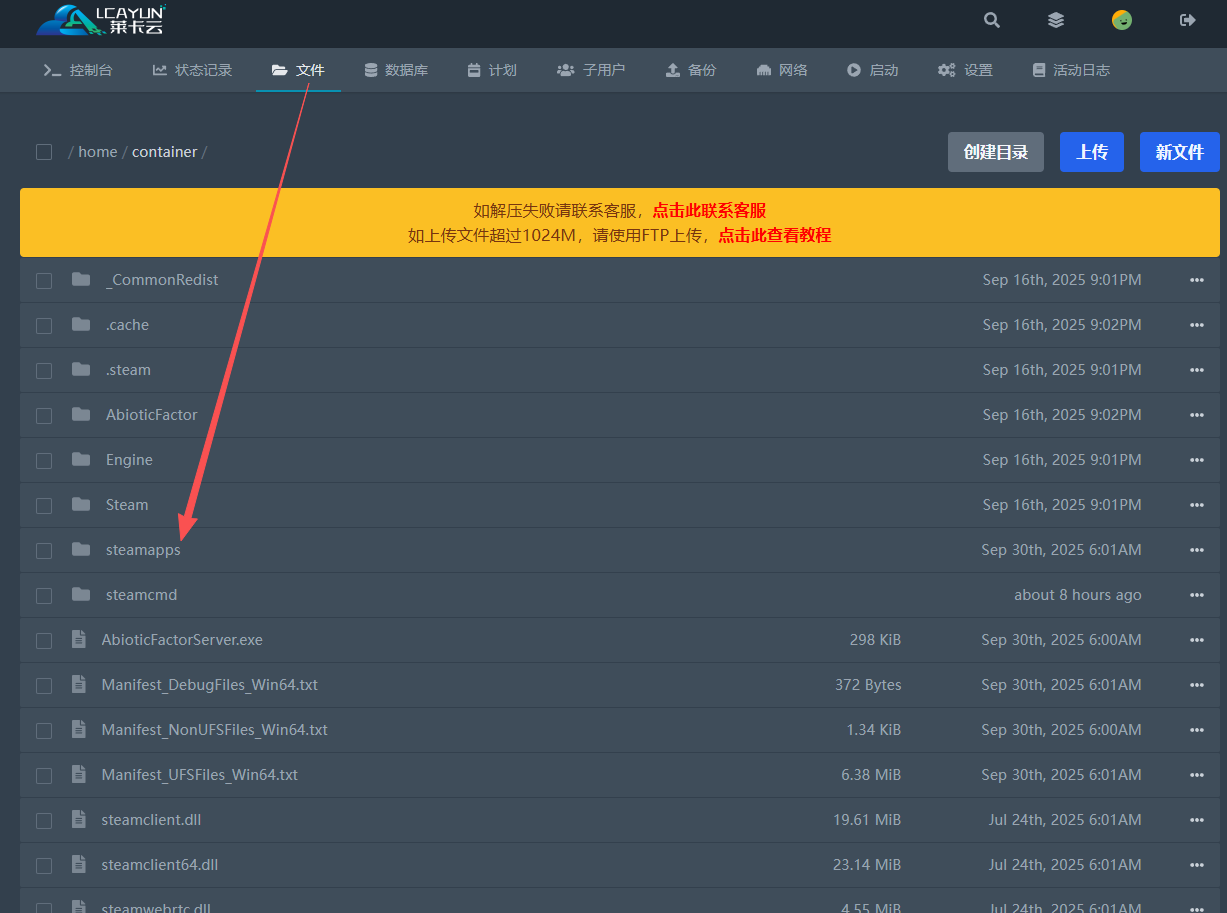Check the box for the _CommonRedist folder
1227x913 pixels.
[x=44, y=281]
